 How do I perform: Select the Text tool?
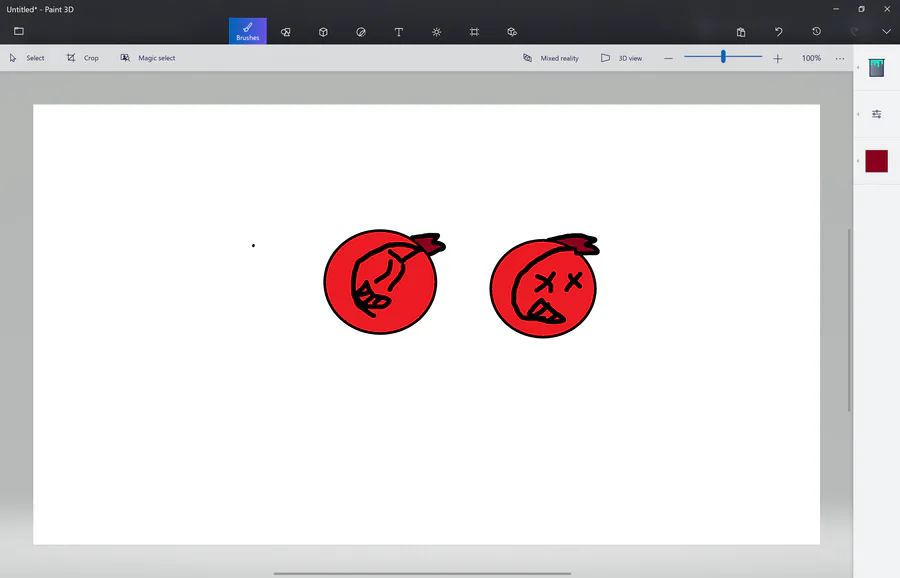(399, 32)
